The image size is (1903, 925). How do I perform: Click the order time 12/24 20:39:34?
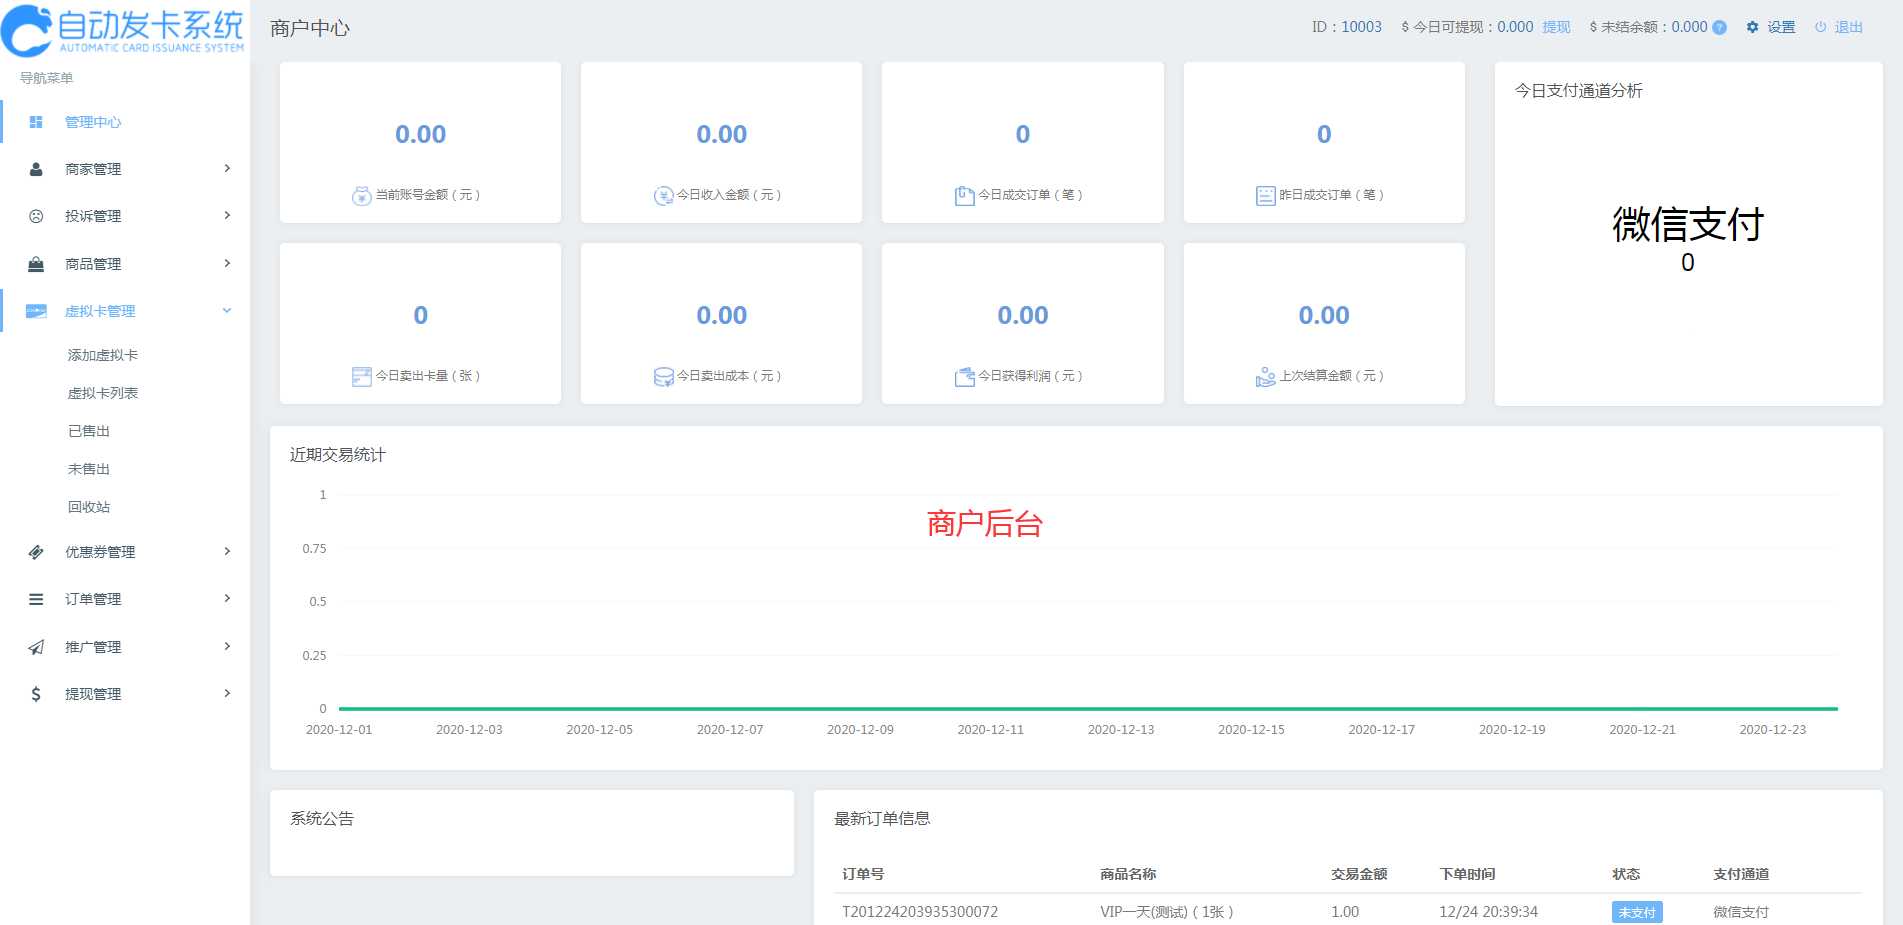(1489, 912)
